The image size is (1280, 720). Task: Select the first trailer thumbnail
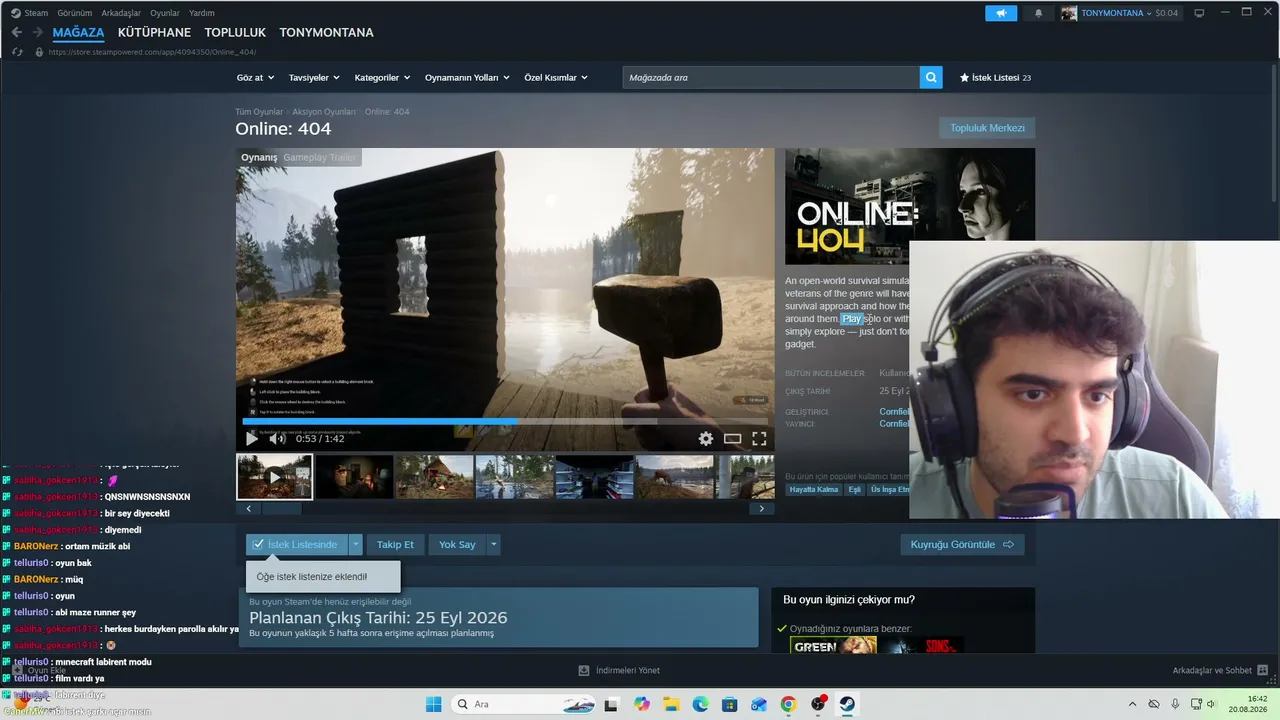[275, 476]
